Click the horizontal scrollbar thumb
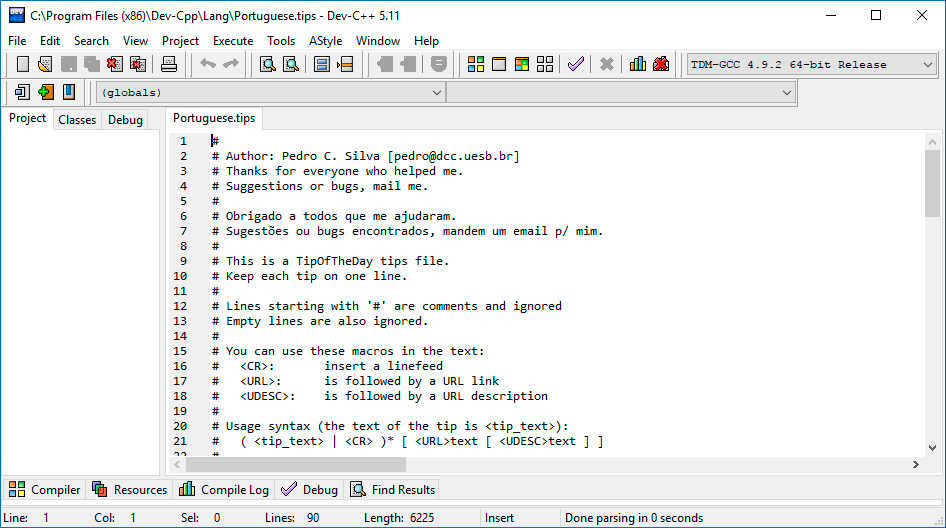Viewport: 946px width, 528px height. (x=296, y=464)
